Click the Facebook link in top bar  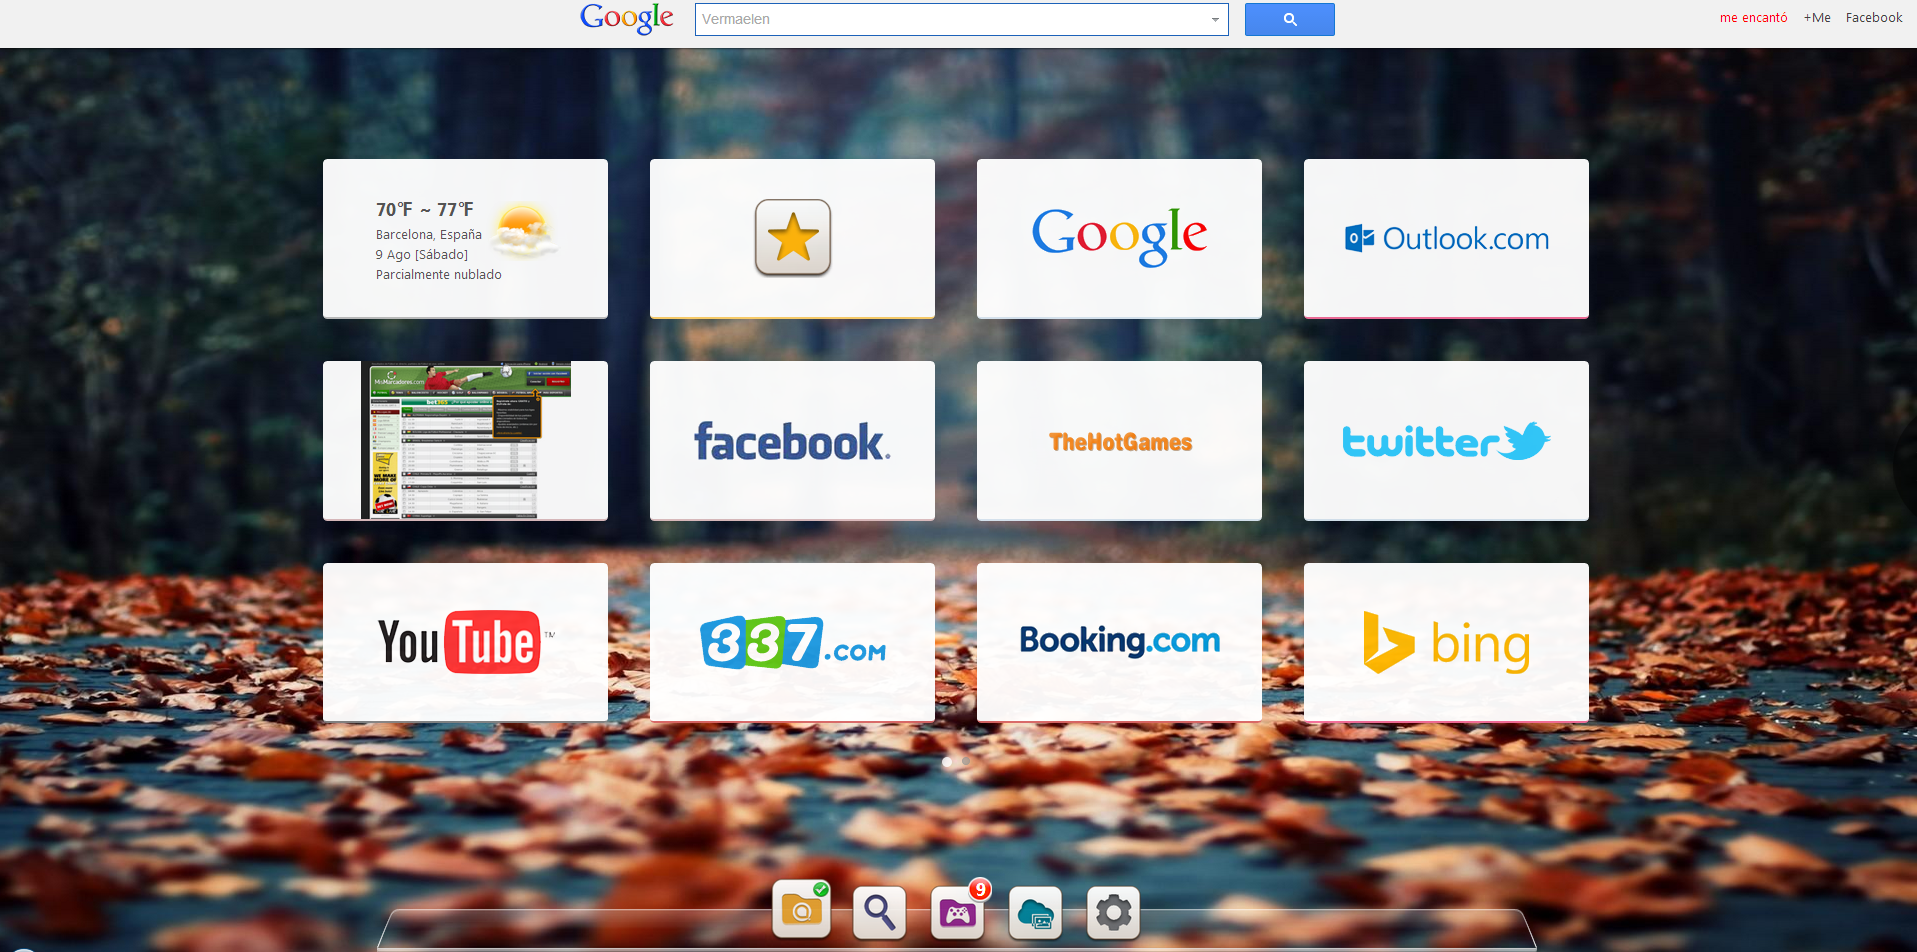pos(1874,18)
